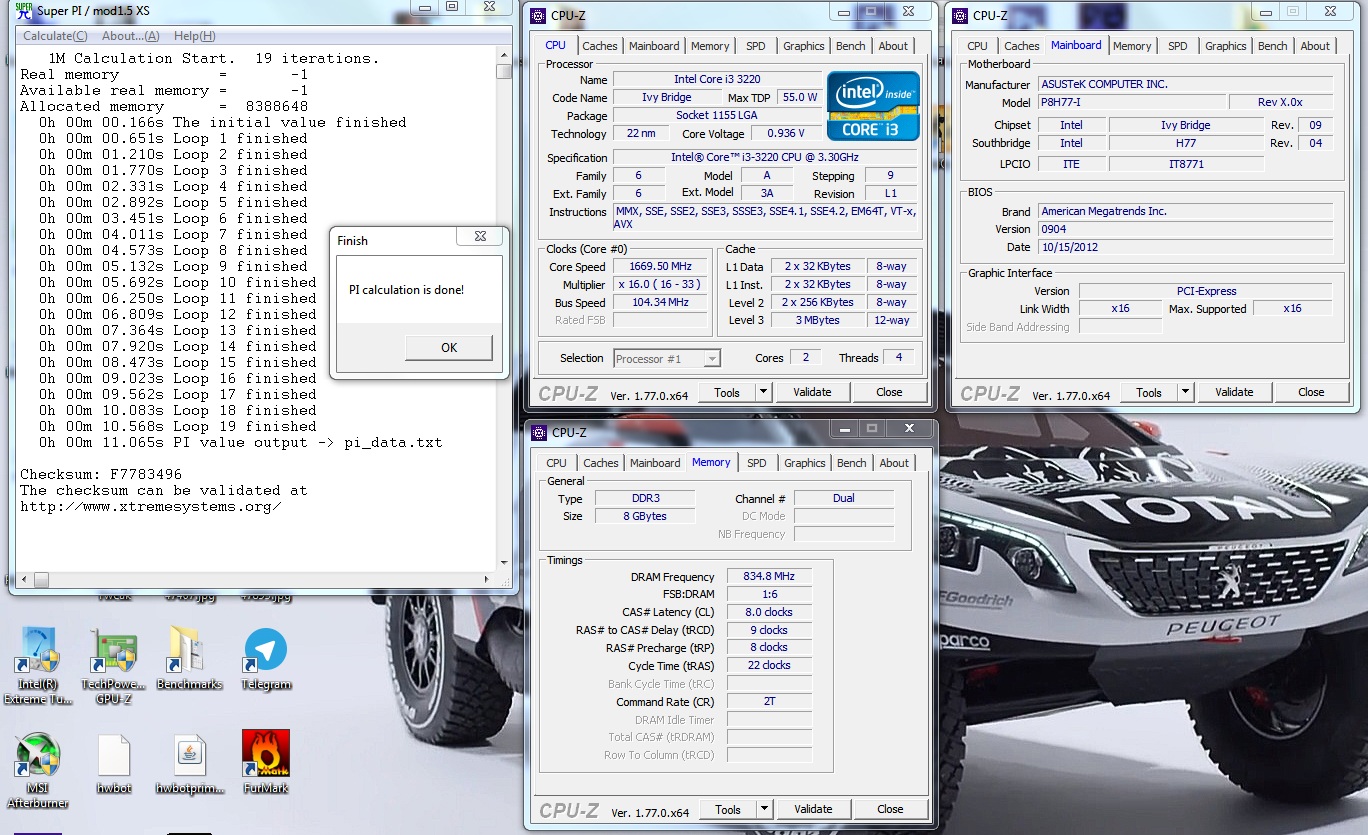Select the hwbotprime Java file icon

coord(189,765)
